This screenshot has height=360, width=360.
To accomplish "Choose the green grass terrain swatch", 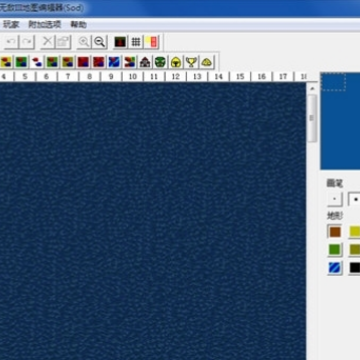I will pyautogui.click(x=335, y=250).
